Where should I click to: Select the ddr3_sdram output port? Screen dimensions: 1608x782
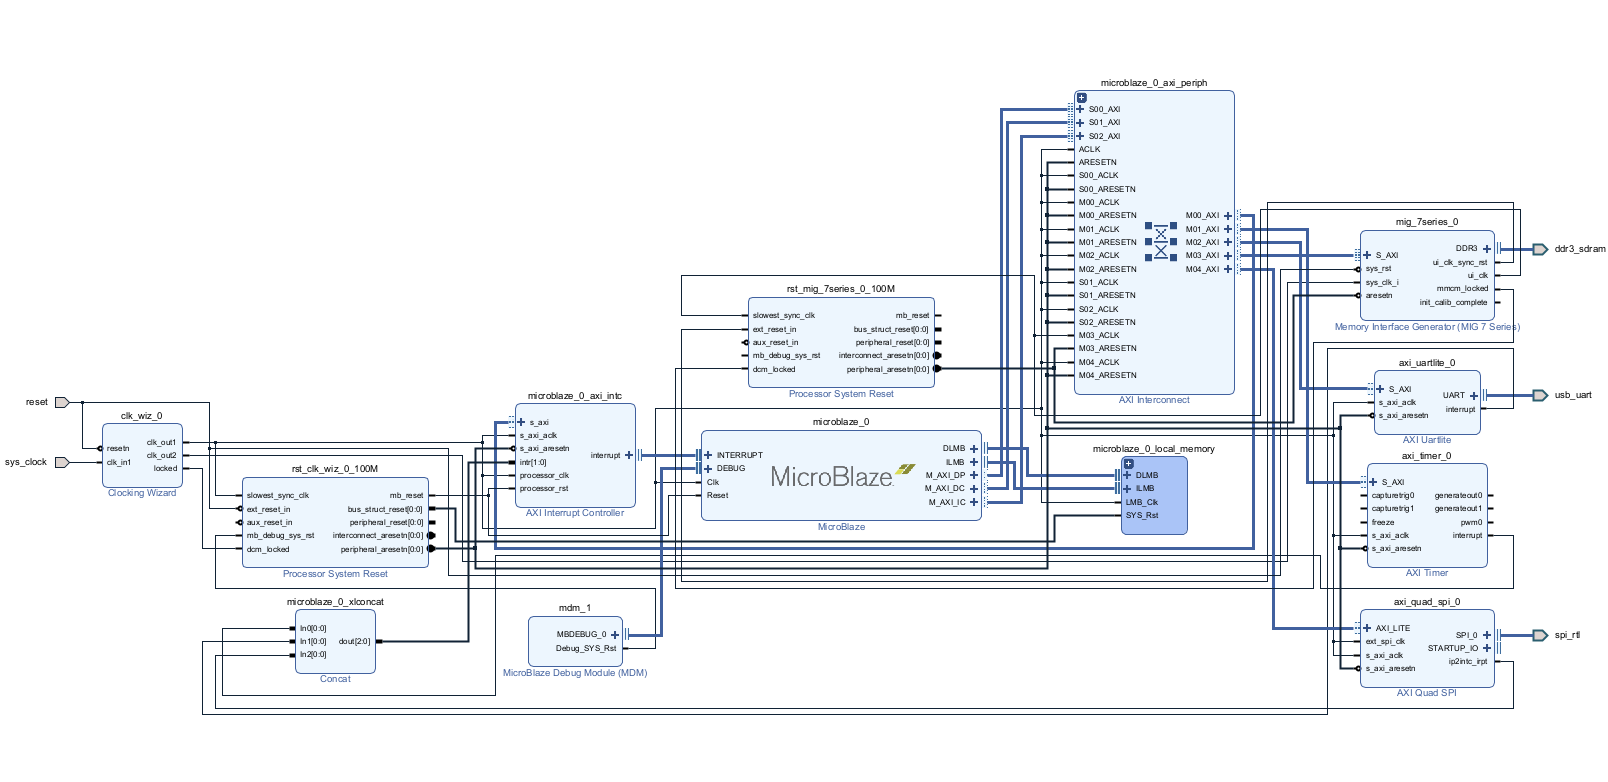point(1540,249)
